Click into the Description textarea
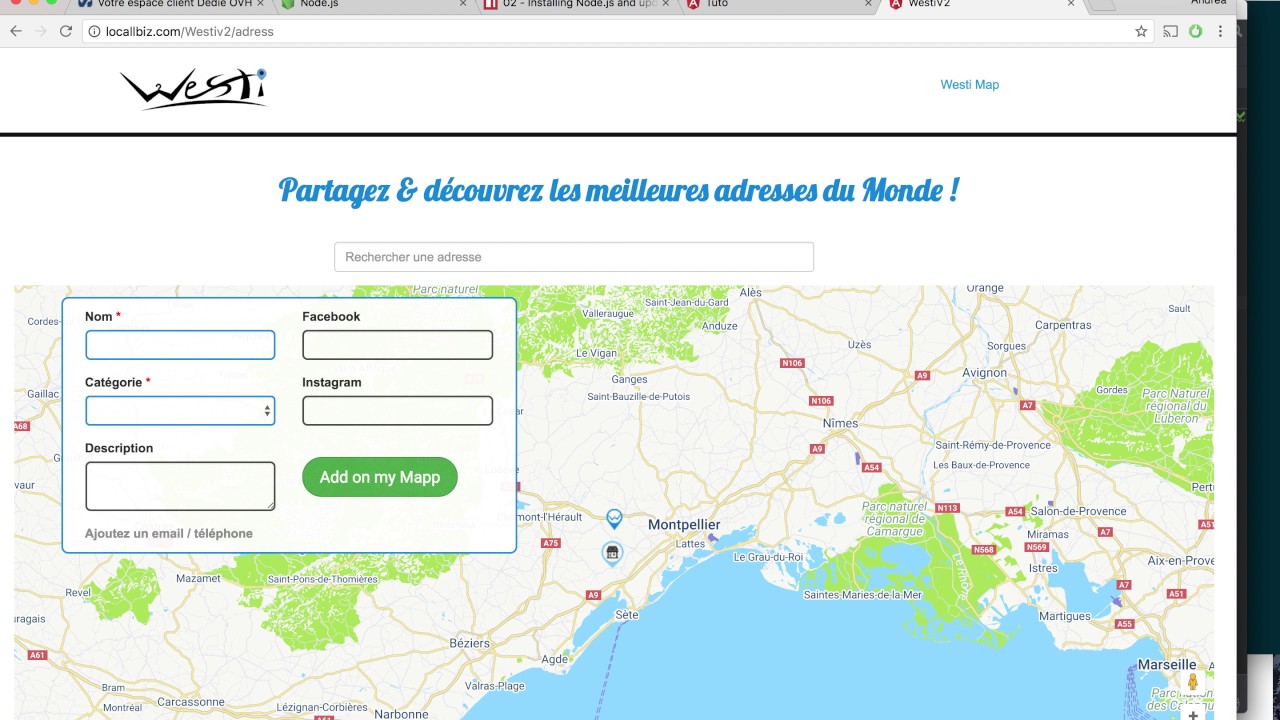Viewport: 1280px width, 720px height. click(x=180, y=486)
